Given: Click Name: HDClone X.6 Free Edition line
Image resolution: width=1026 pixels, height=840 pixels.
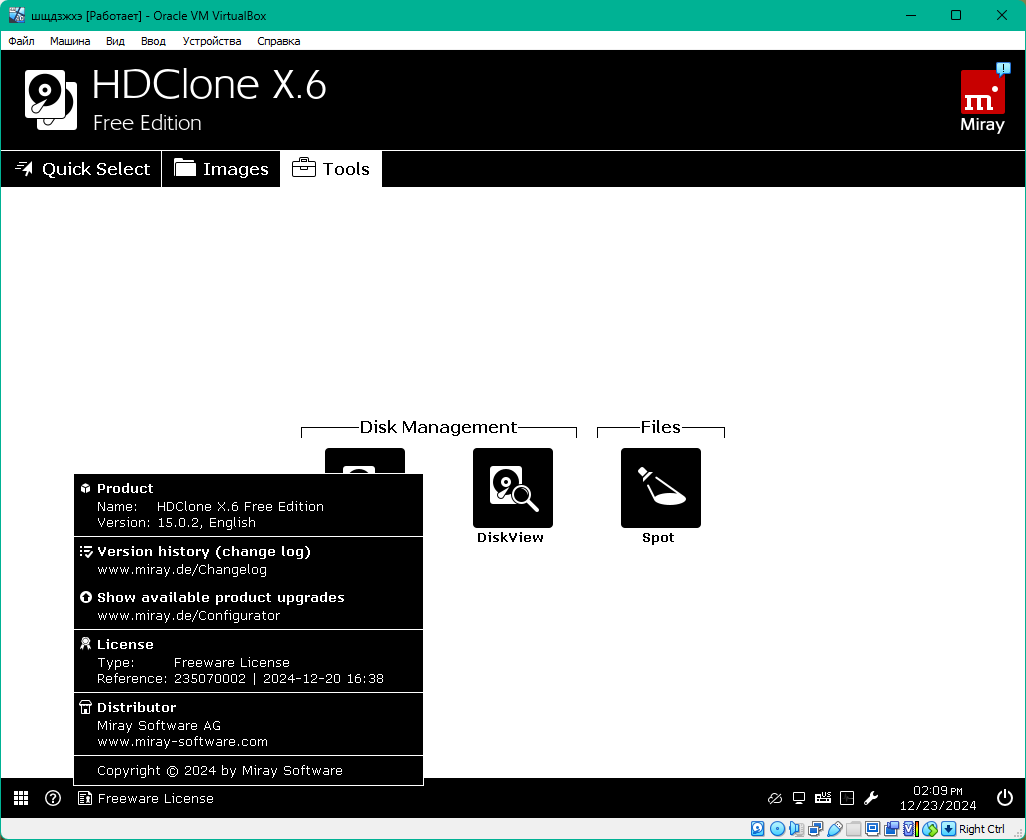Looking at the screenshot, I should tap(210, 506).
